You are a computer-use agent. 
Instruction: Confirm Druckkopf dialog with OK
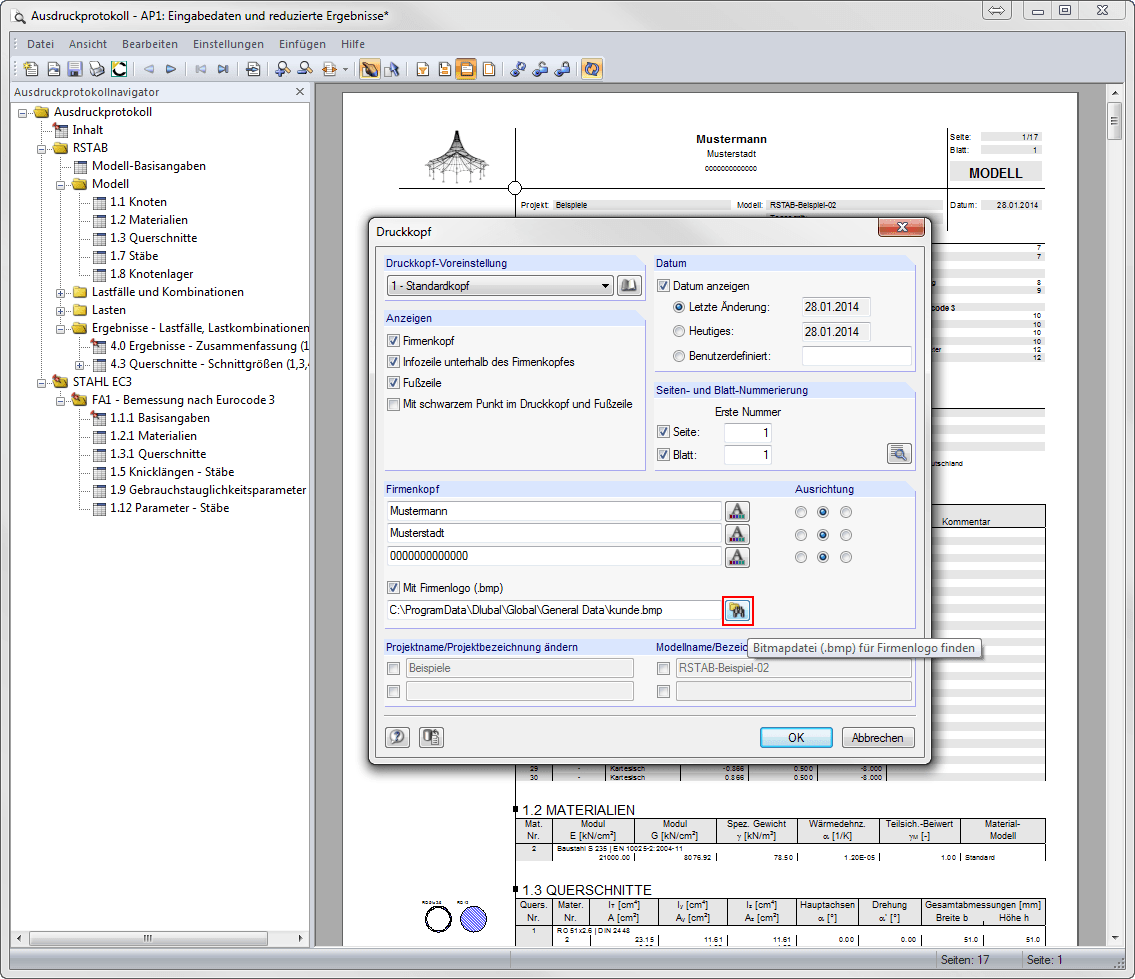796,737
